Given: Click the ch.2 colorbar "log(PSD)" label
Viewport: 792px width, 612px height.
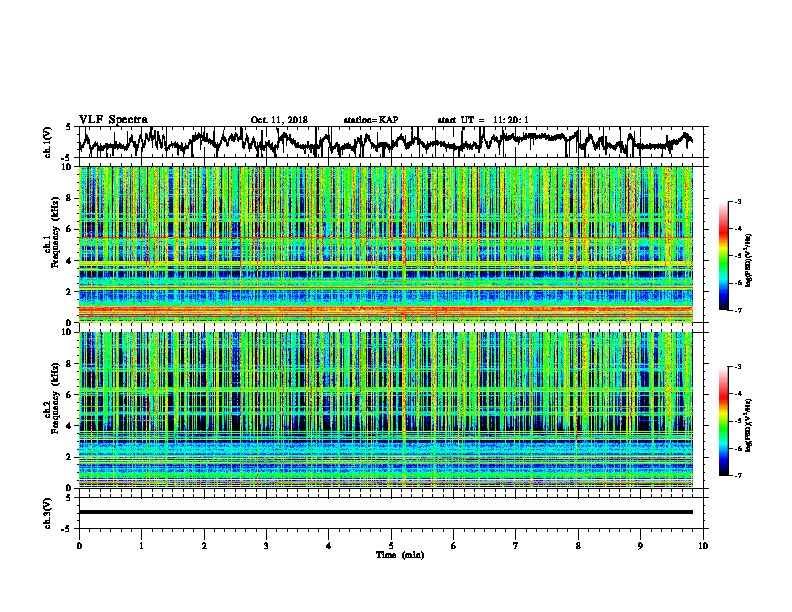Looking at the screenshot, I should point(748,425).
